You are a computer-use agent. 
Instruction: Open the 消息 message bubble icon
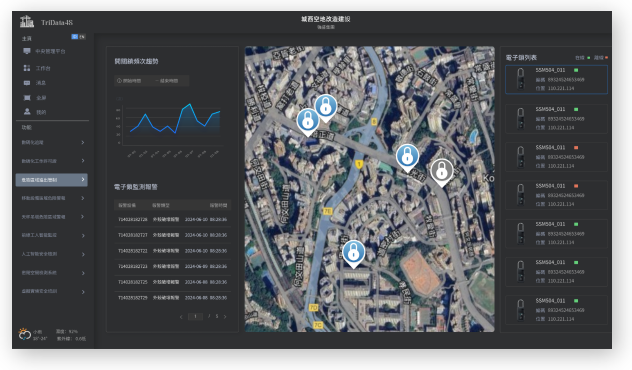coord(27,83)
